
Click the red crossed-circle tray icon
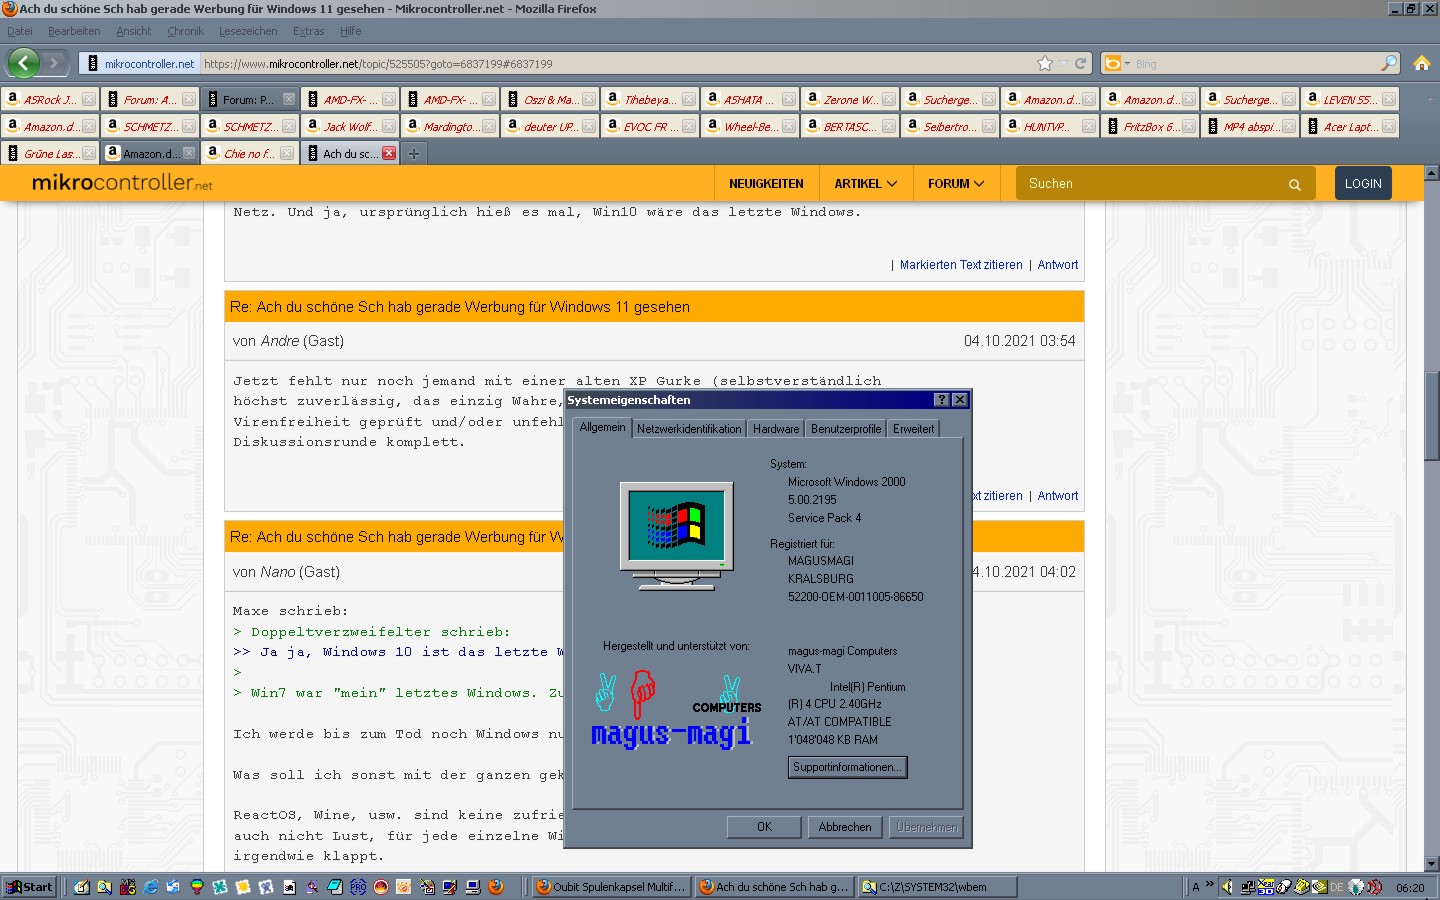[1375, 887]
